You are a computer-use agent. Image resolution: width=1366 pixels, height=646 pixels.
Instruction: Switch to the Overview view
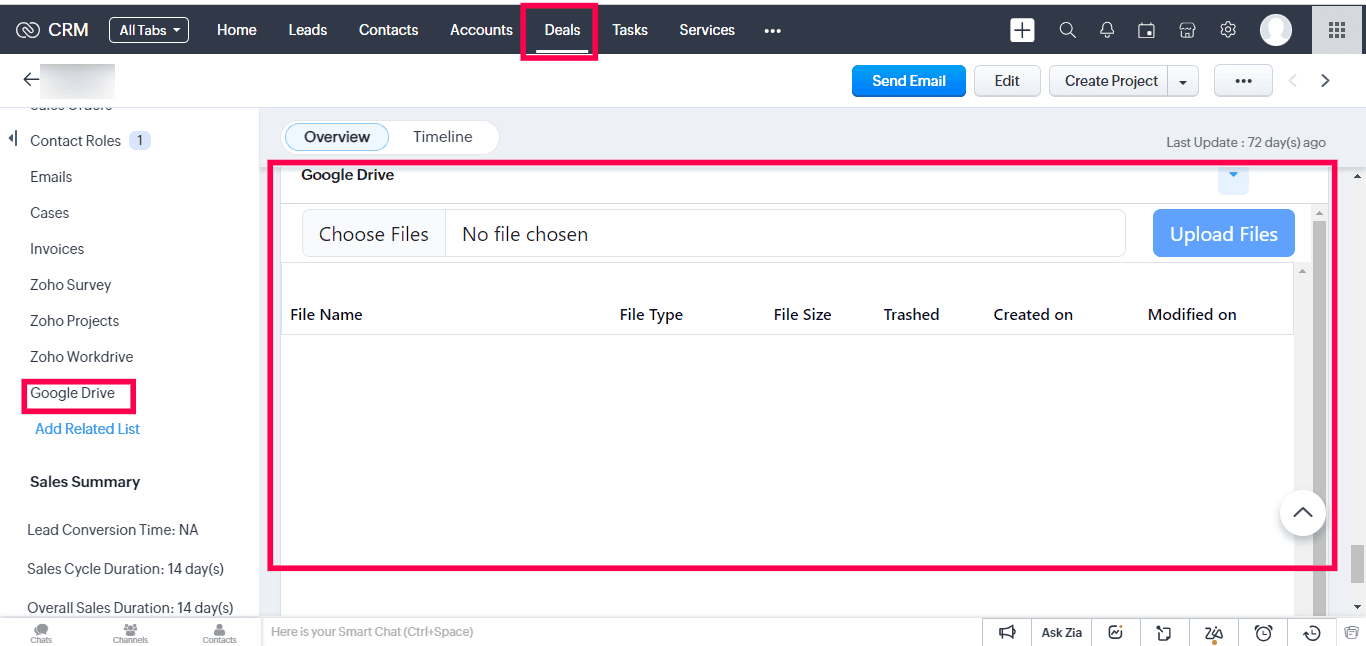click(x=337, y=137)
